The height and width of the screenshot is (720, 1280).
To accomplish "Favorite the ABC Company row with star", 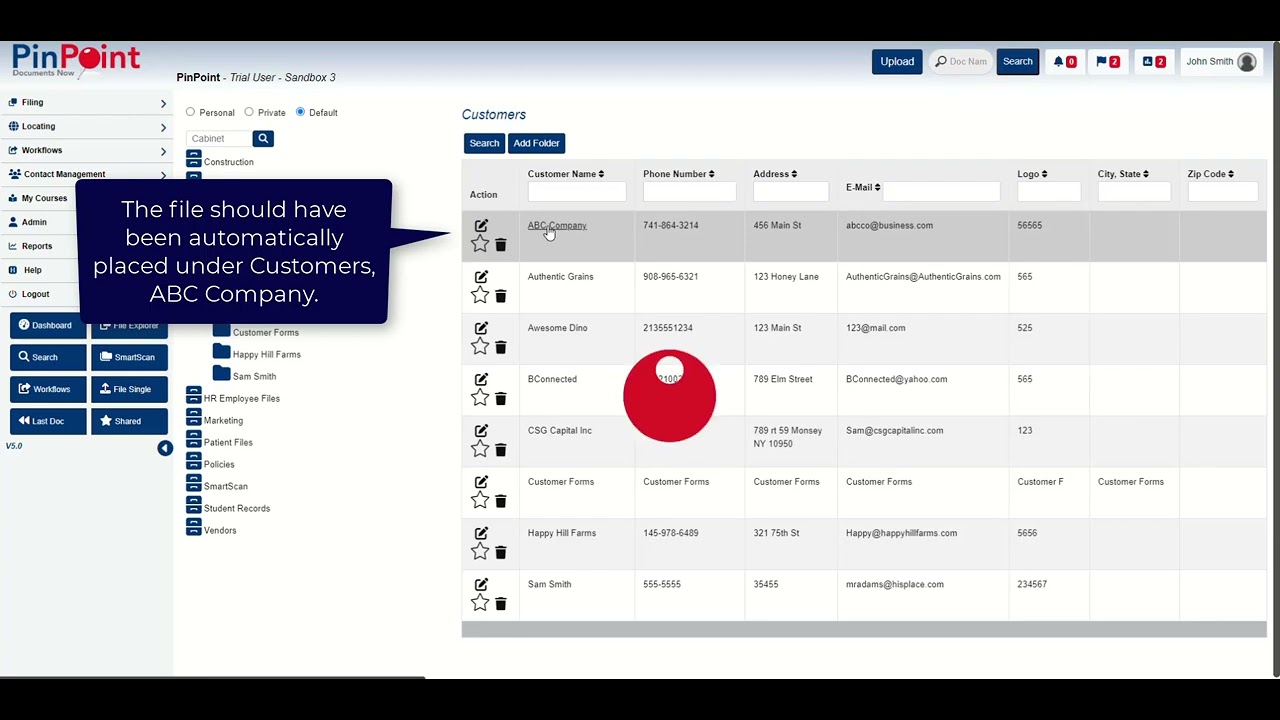I will tap(480, 244).
